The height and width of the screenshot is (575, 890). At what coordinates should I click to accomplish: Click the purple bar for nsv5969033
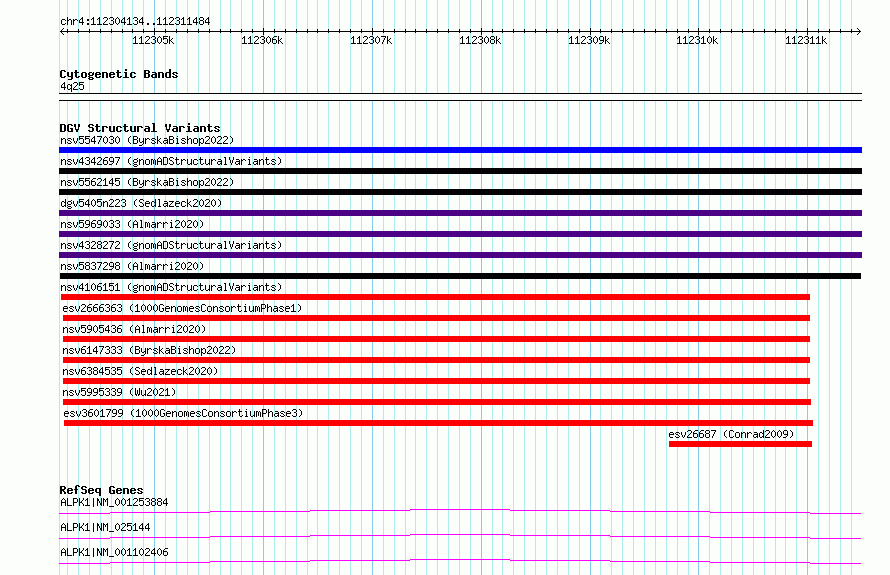(x=460, y=234)
